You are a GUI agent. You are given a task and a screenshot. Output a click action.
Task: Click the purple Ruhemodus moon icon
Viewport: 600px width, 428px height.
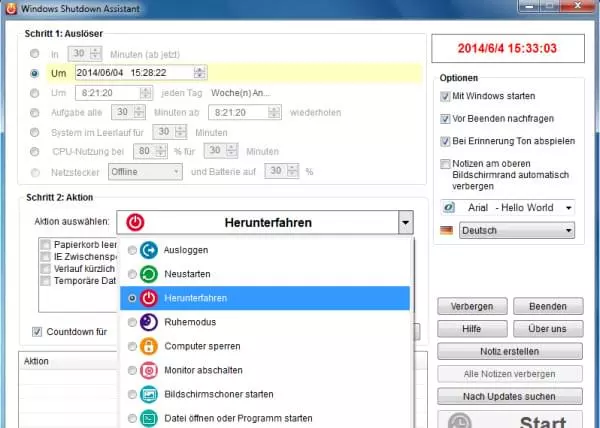[149, 322]
